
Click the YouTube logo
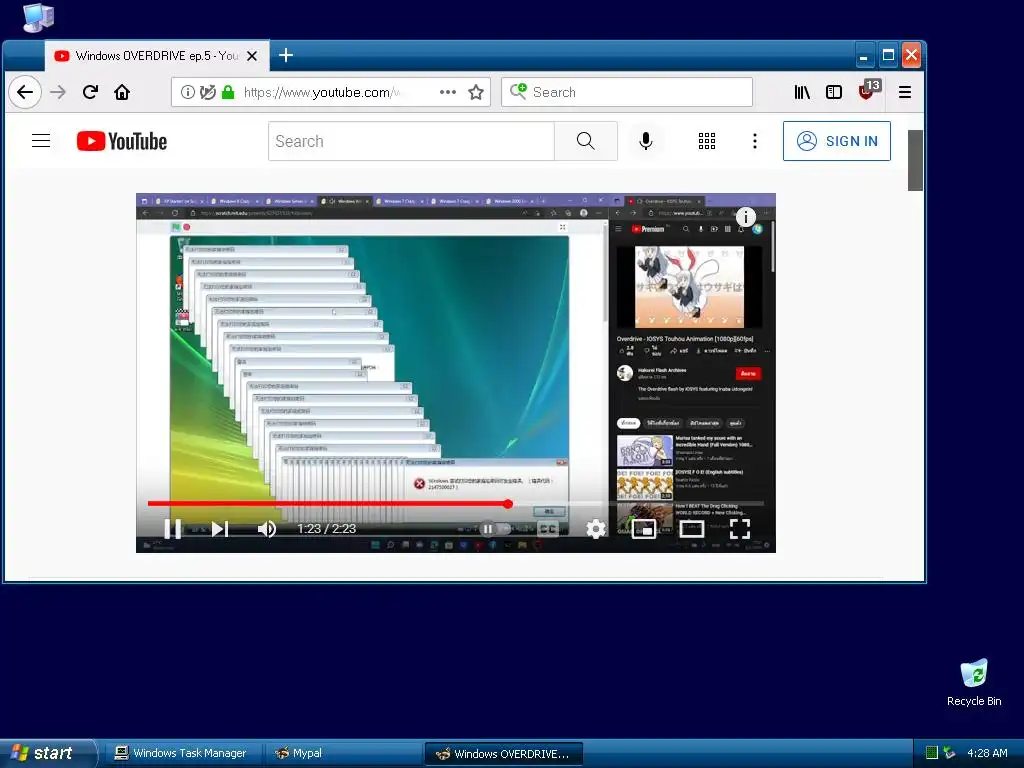click(x=121, y=141)
